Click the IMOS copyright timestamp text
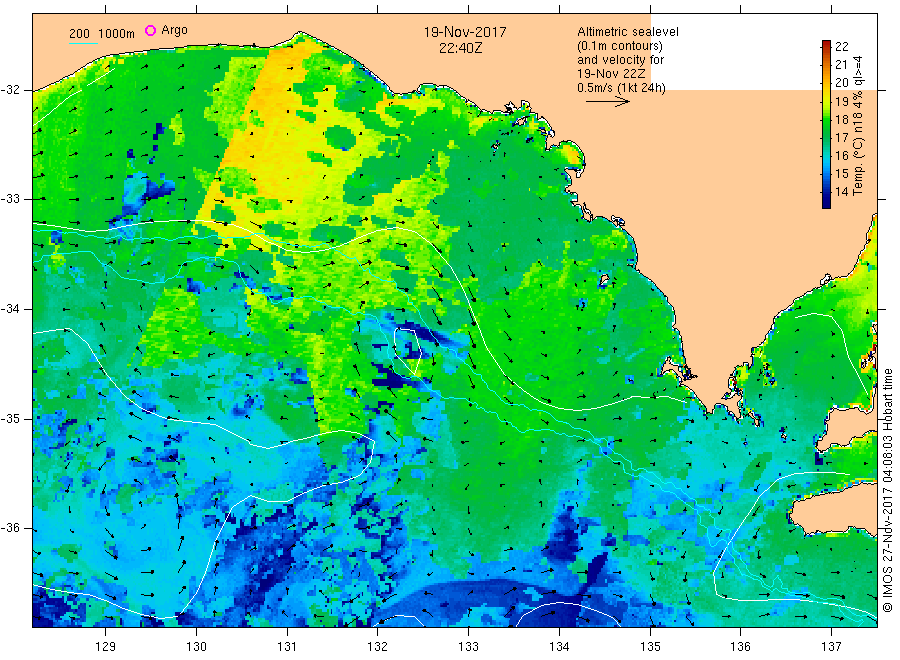900x660 pixels. point(887,491)
